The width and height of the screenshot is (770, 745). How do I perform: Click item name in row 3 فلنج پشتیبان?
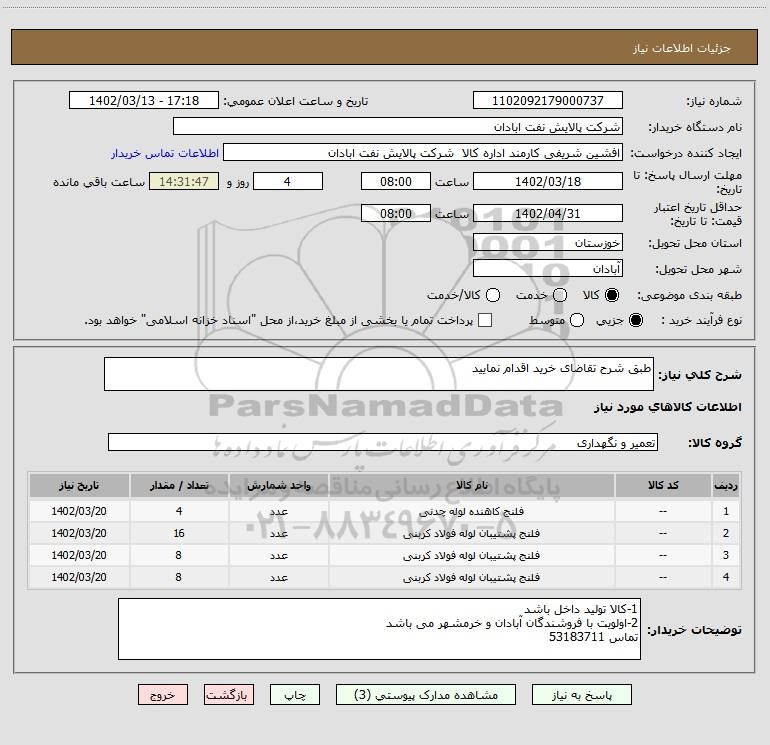[471, 555]
